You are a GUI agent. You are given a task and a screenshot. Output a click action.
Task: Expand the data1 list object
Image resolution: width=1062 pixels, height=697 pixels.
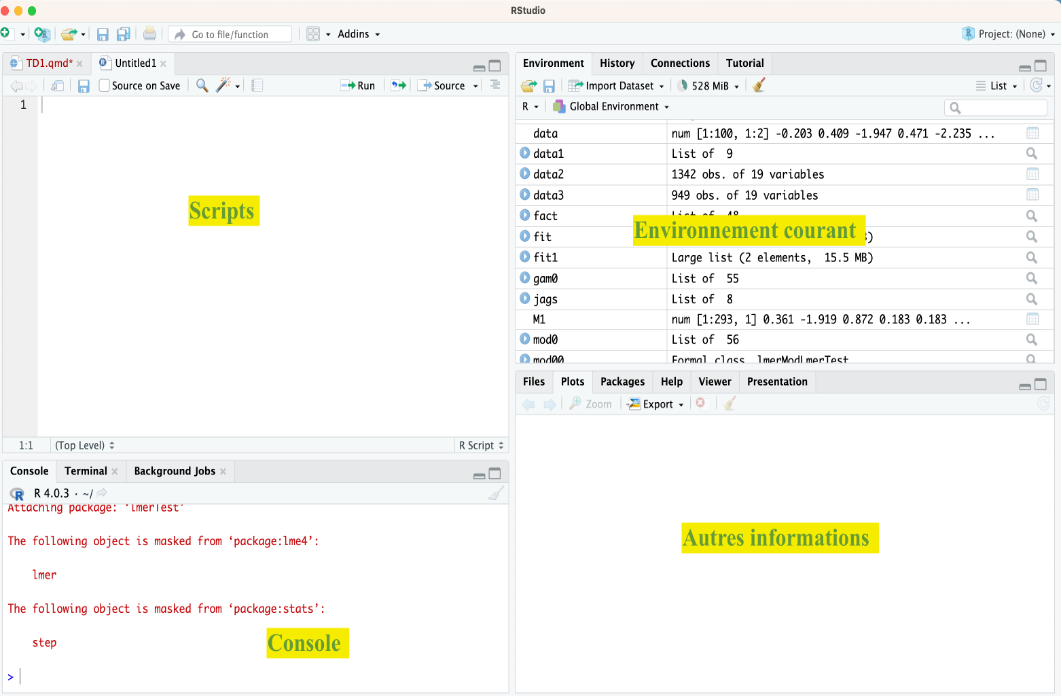click(x=525, y=154)
